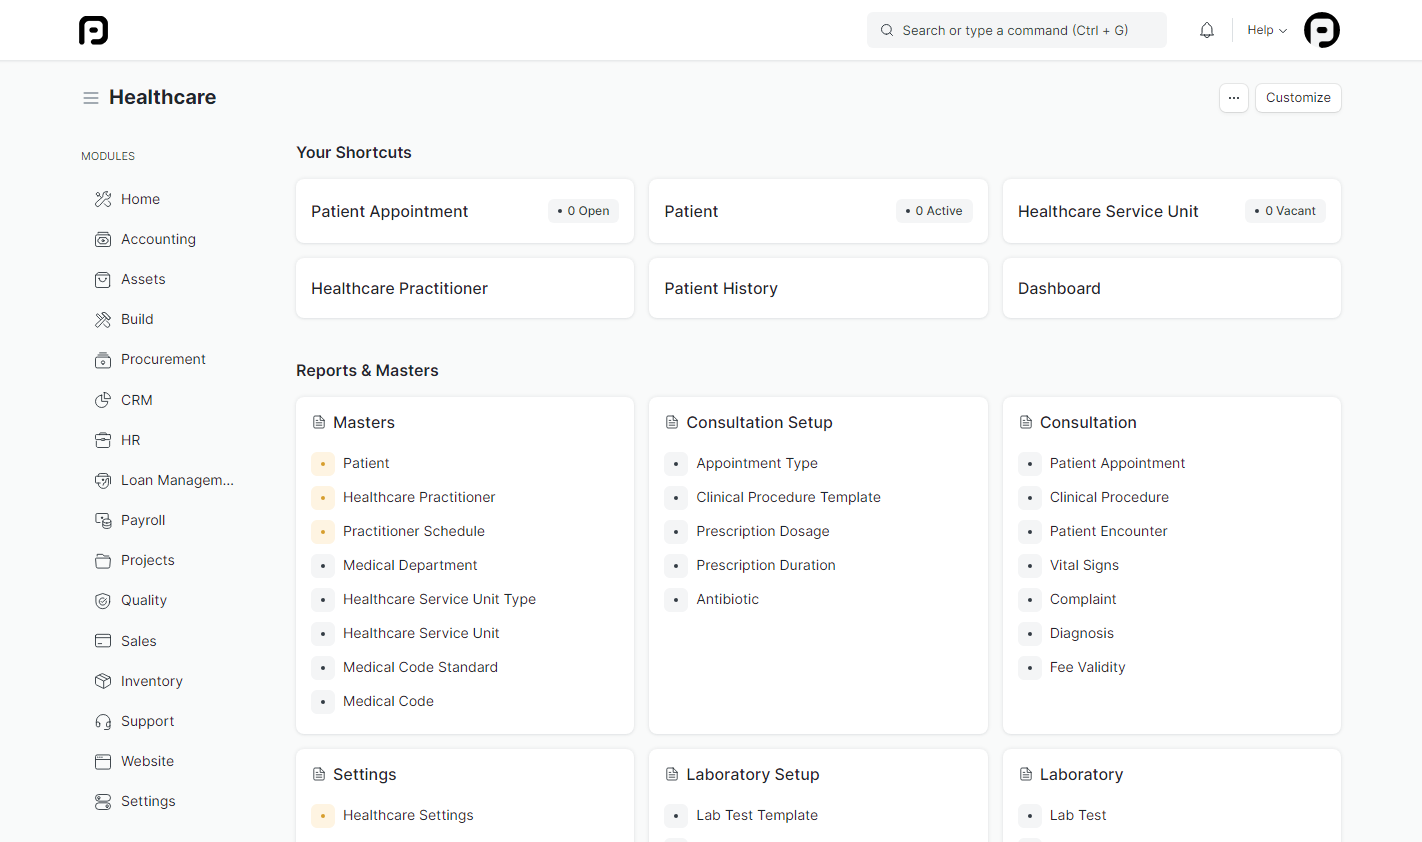The width and height of the screenshot is (1422, 842).
Task: Open the Prescription Dosage link
Action: [x=762, y=531]
